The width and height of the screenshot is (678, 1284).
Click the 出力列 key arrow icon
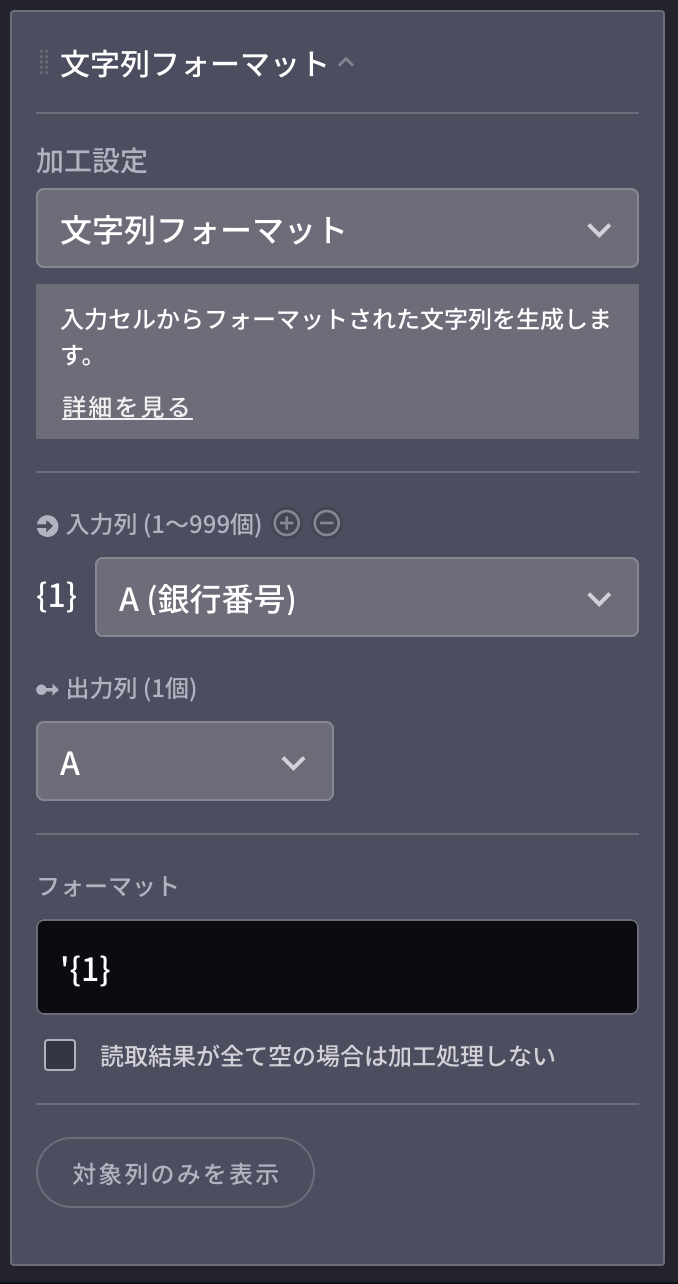click(x=47, y=689)
